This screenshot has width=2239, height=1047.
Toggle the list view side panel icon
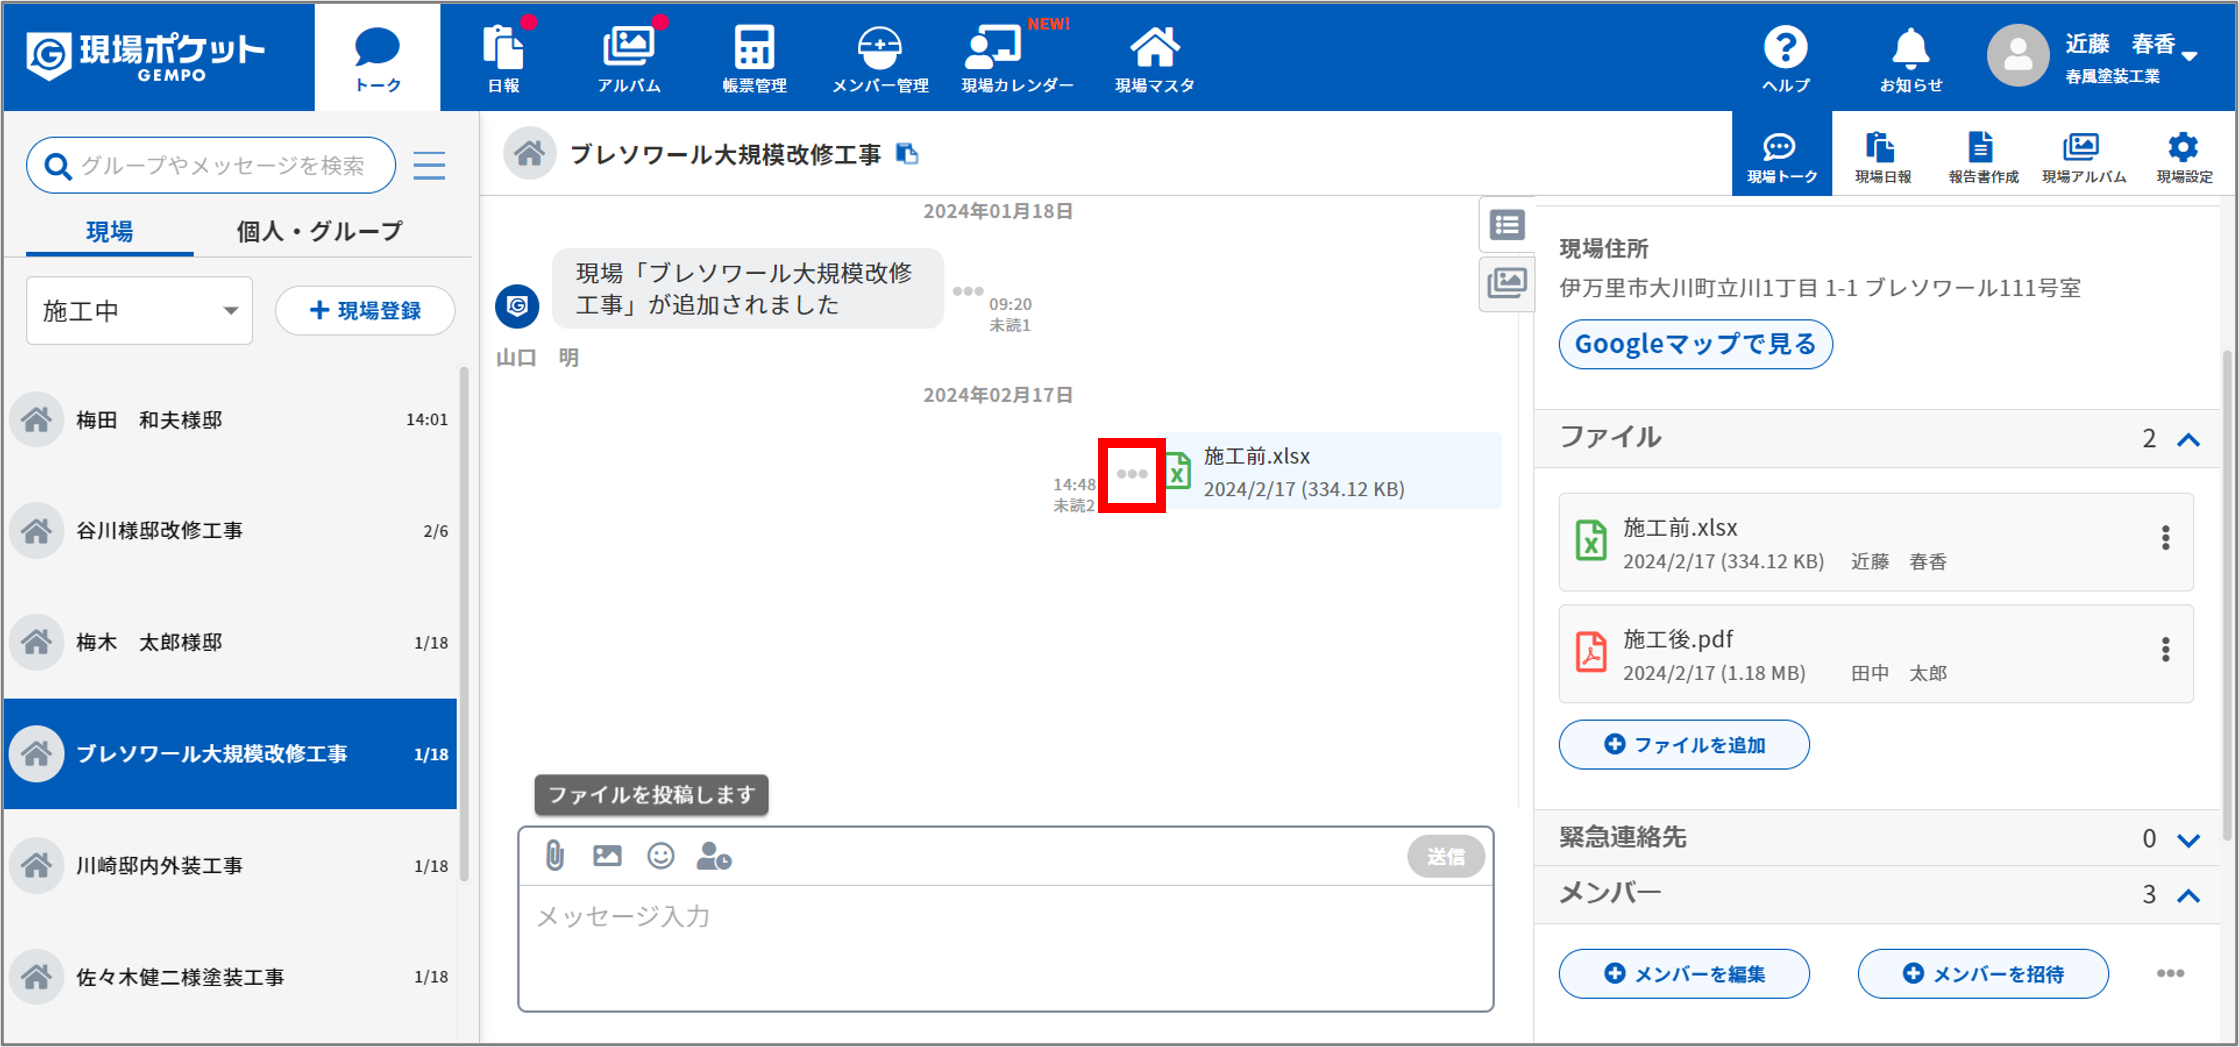[x=1507, y=225]
